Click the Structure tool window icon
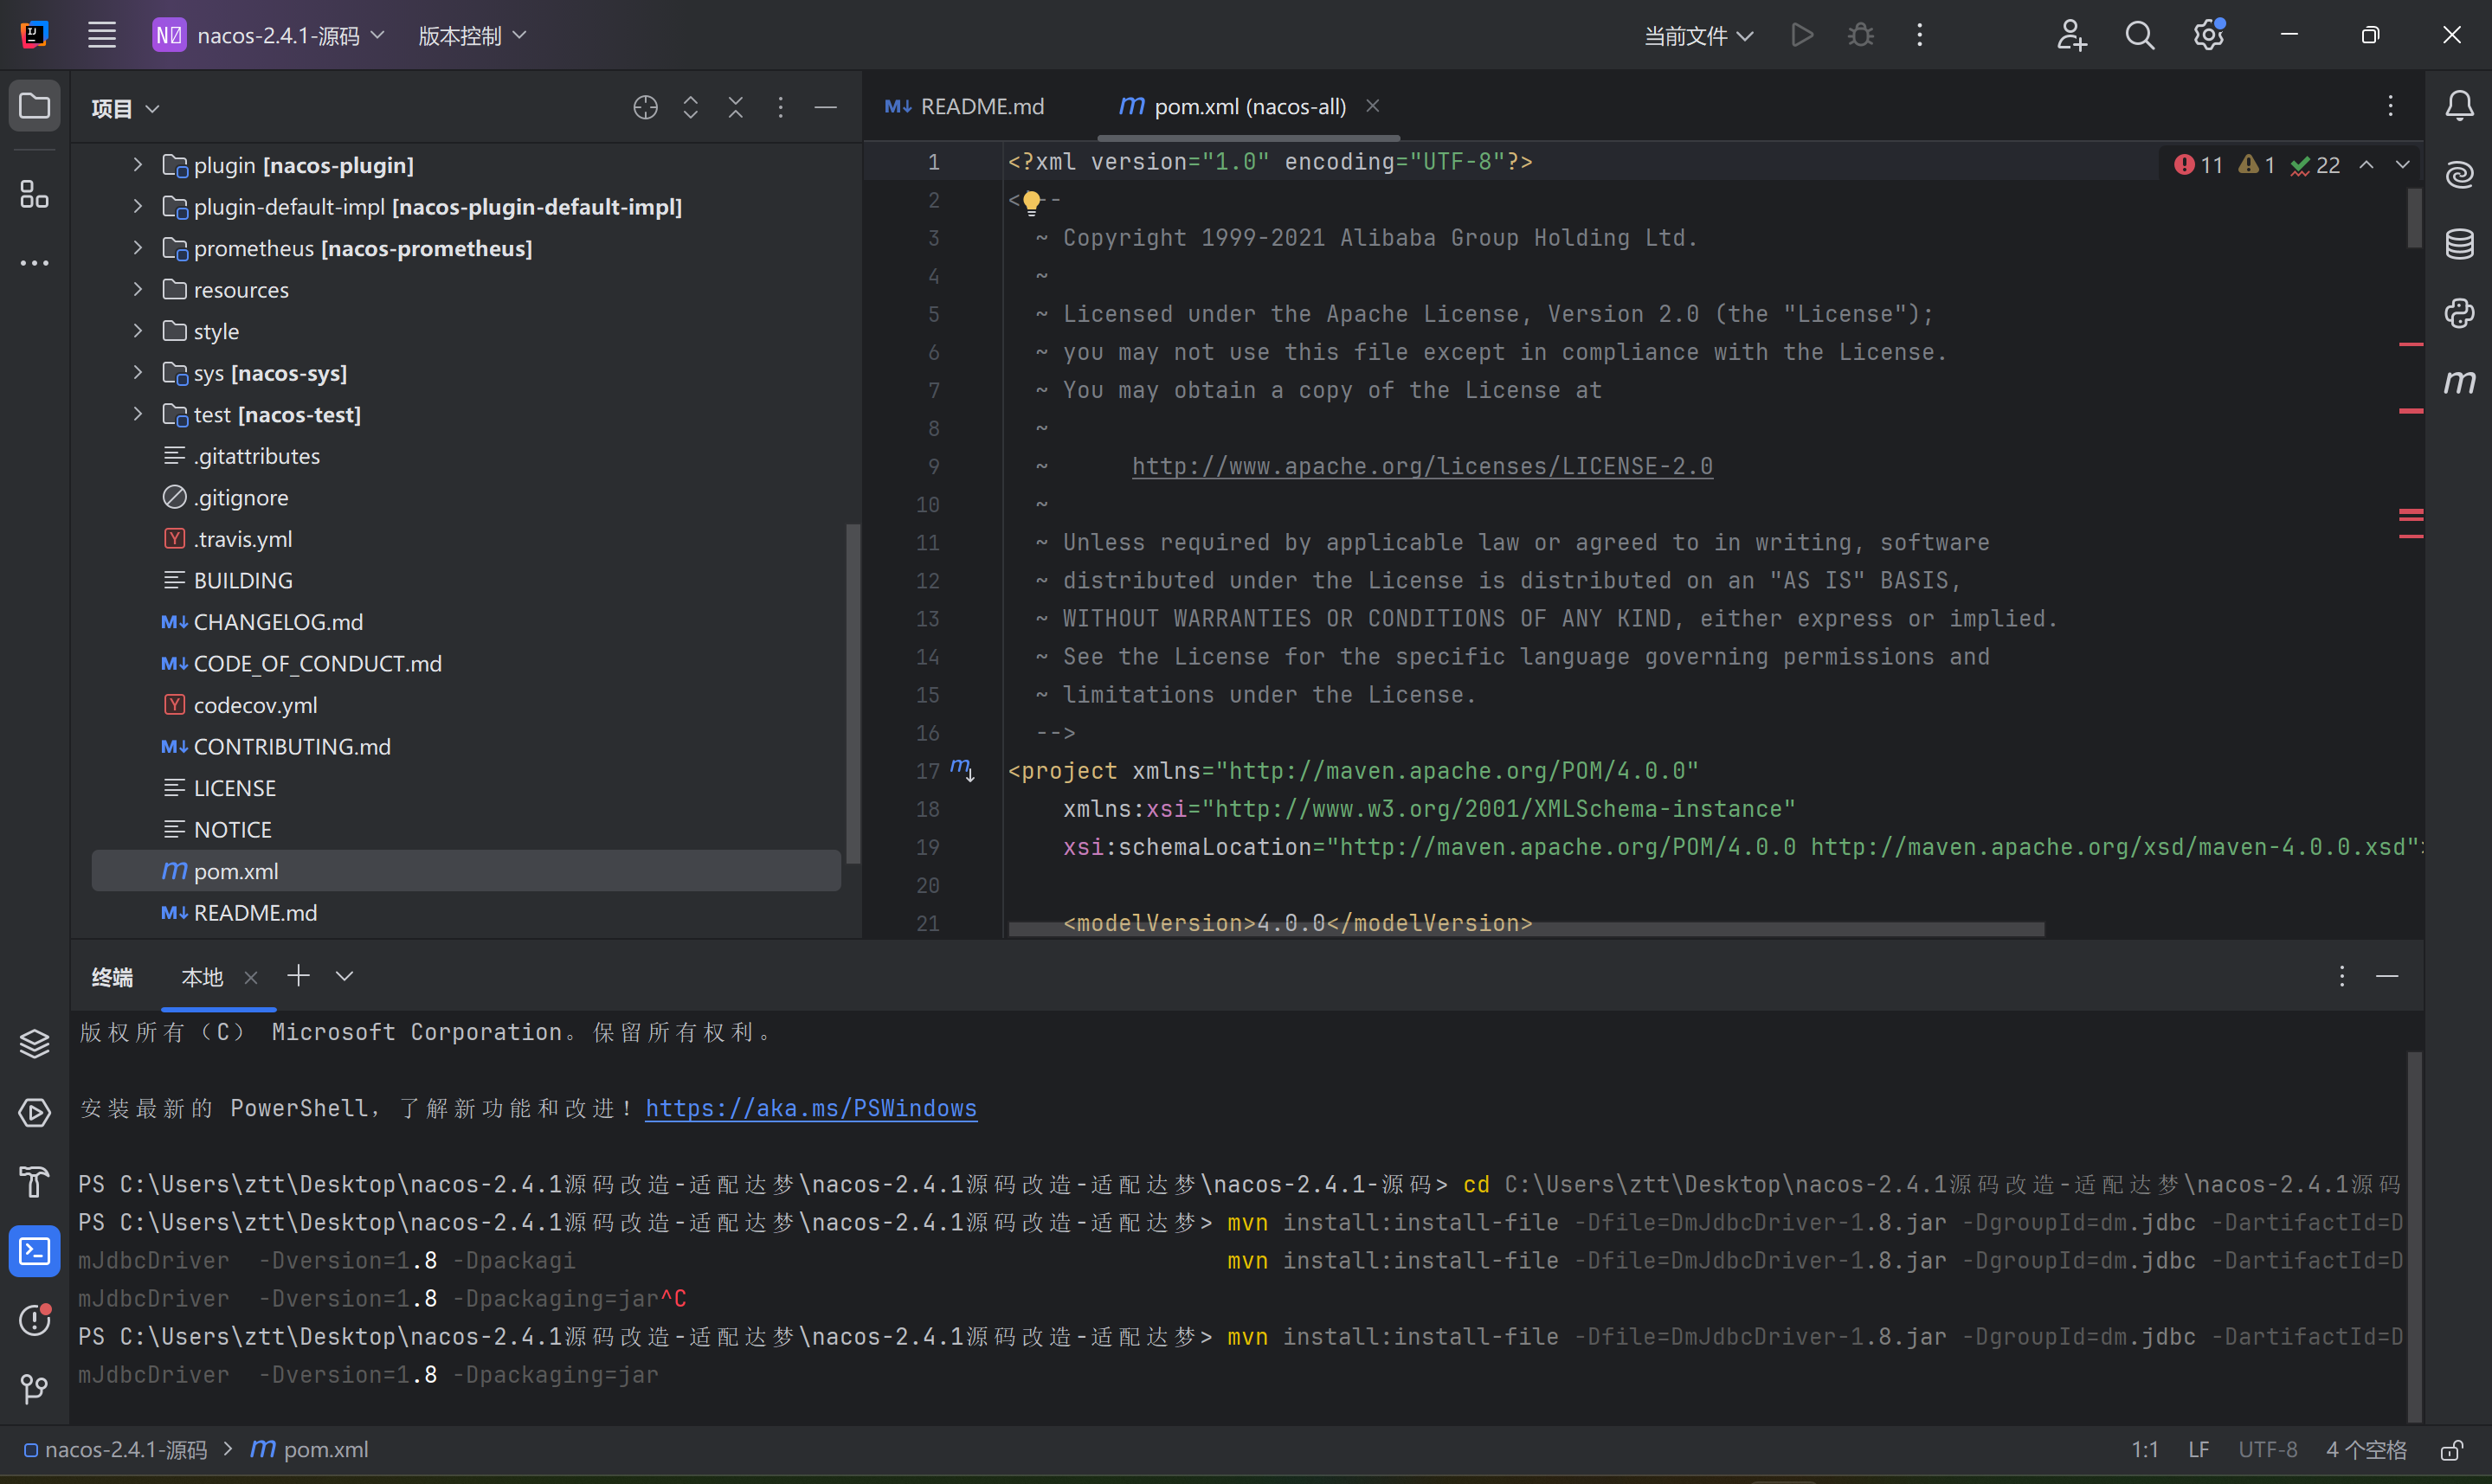This screenshot has width=2492, height=1484. 34,194
